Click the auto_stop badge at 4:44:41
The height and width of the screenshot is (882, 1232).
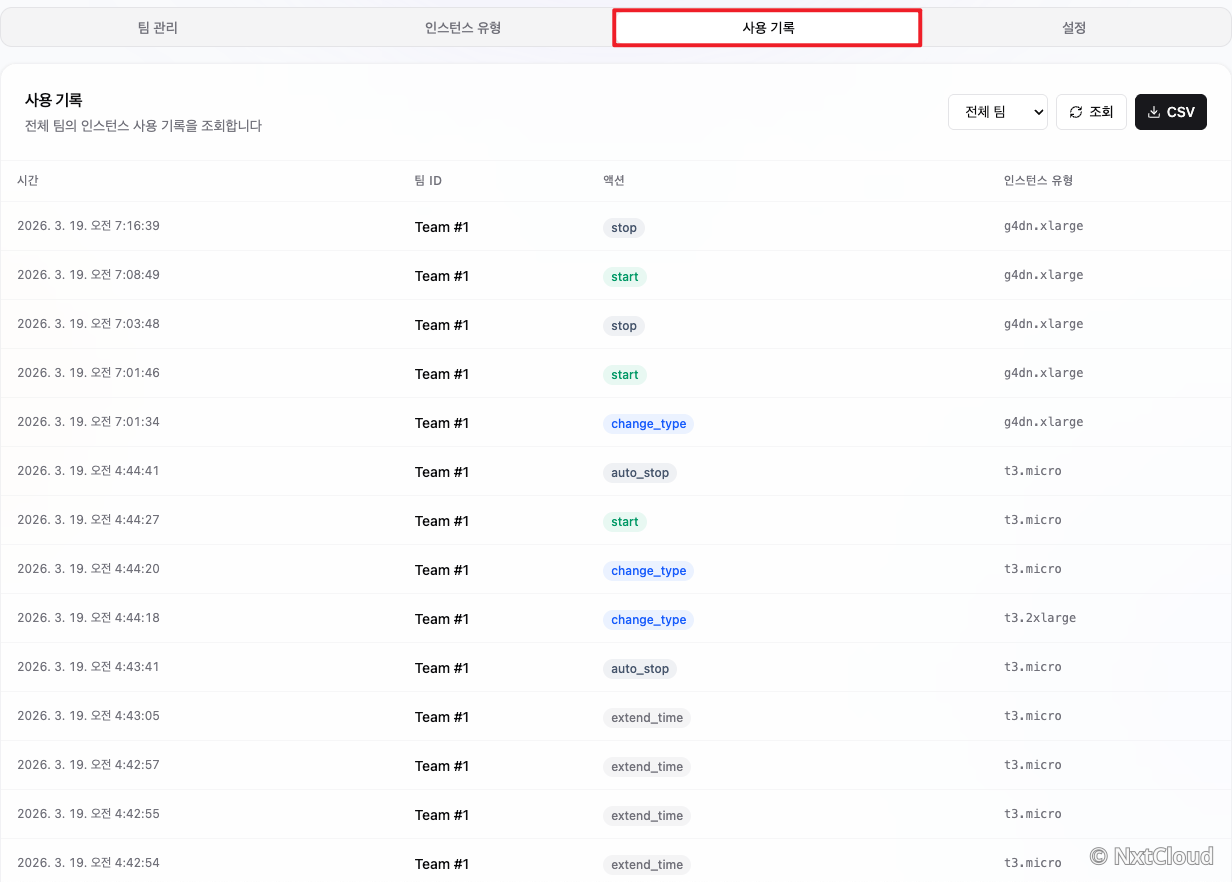pyautogui.click(x=640, y=473)
